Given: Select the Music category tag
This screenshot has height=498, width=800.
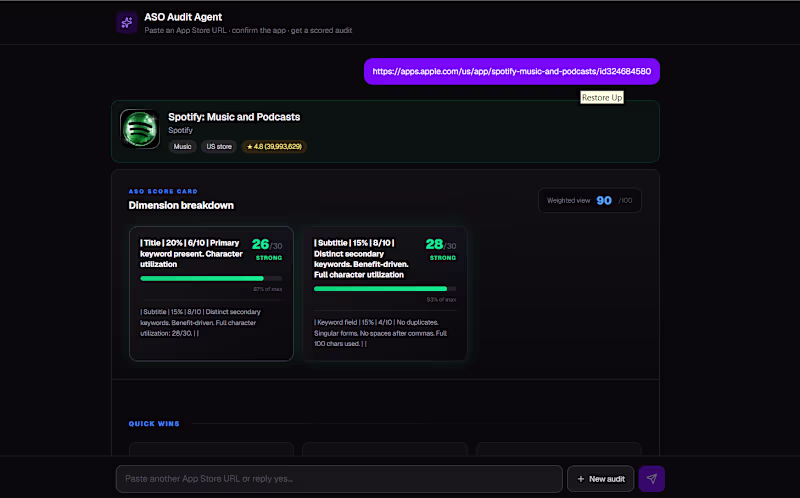Looking at the screenshot, I should coord(182,146).
